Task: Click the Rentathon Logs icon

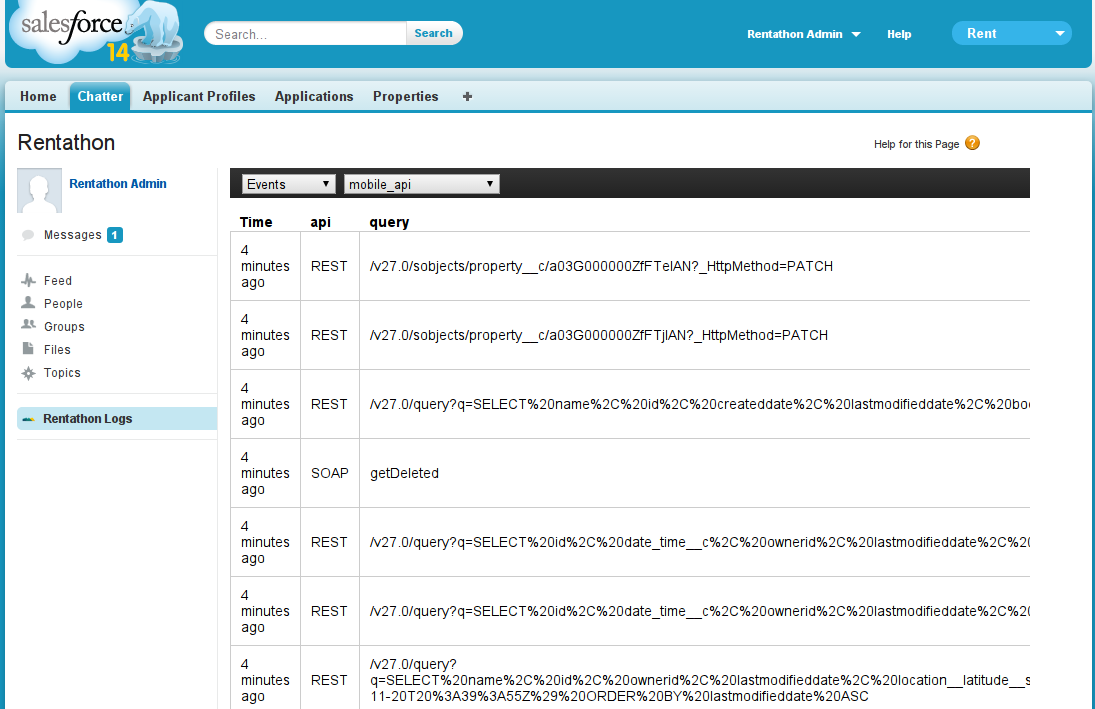Action: pyautogui.click(x=28, y=419)
